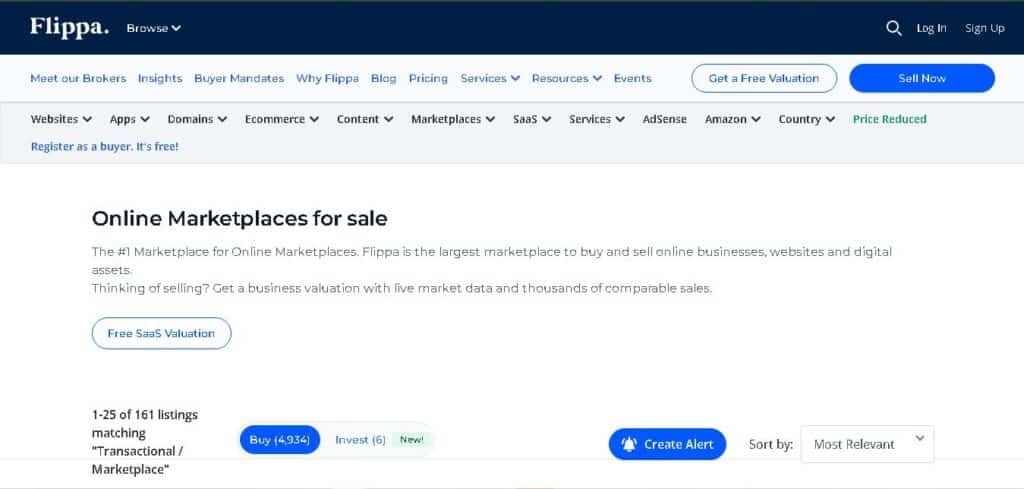Click the Flippa logo

[x=69, y=27]
